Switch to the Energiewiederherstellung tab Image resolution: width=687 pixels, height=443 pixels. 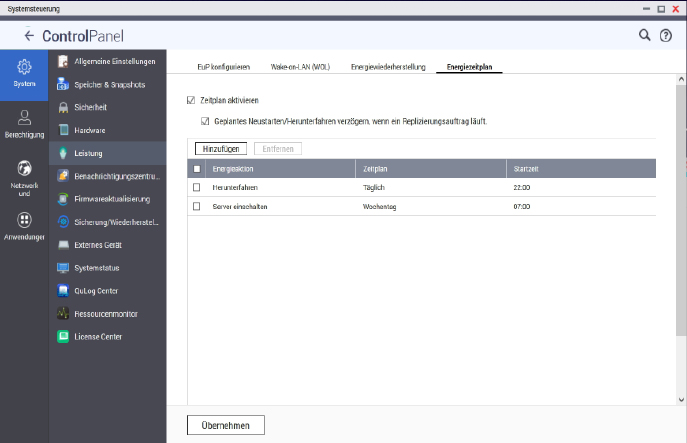click(388, 67)
